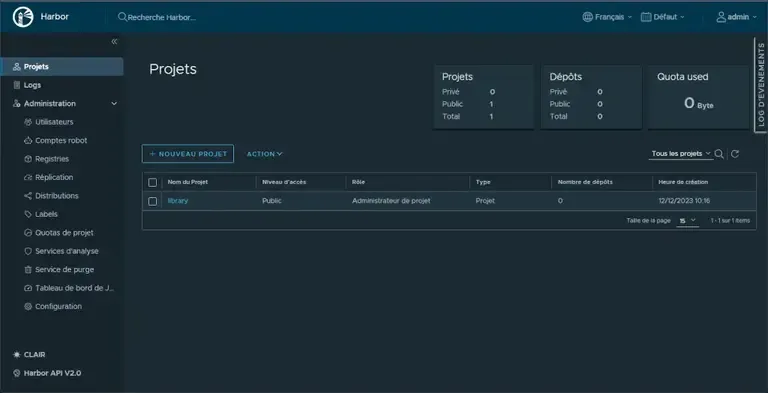Click the NOUVEAU PROJET button
Image resolution: width=768 pixels, height=393 pixels.
point(188,154)
